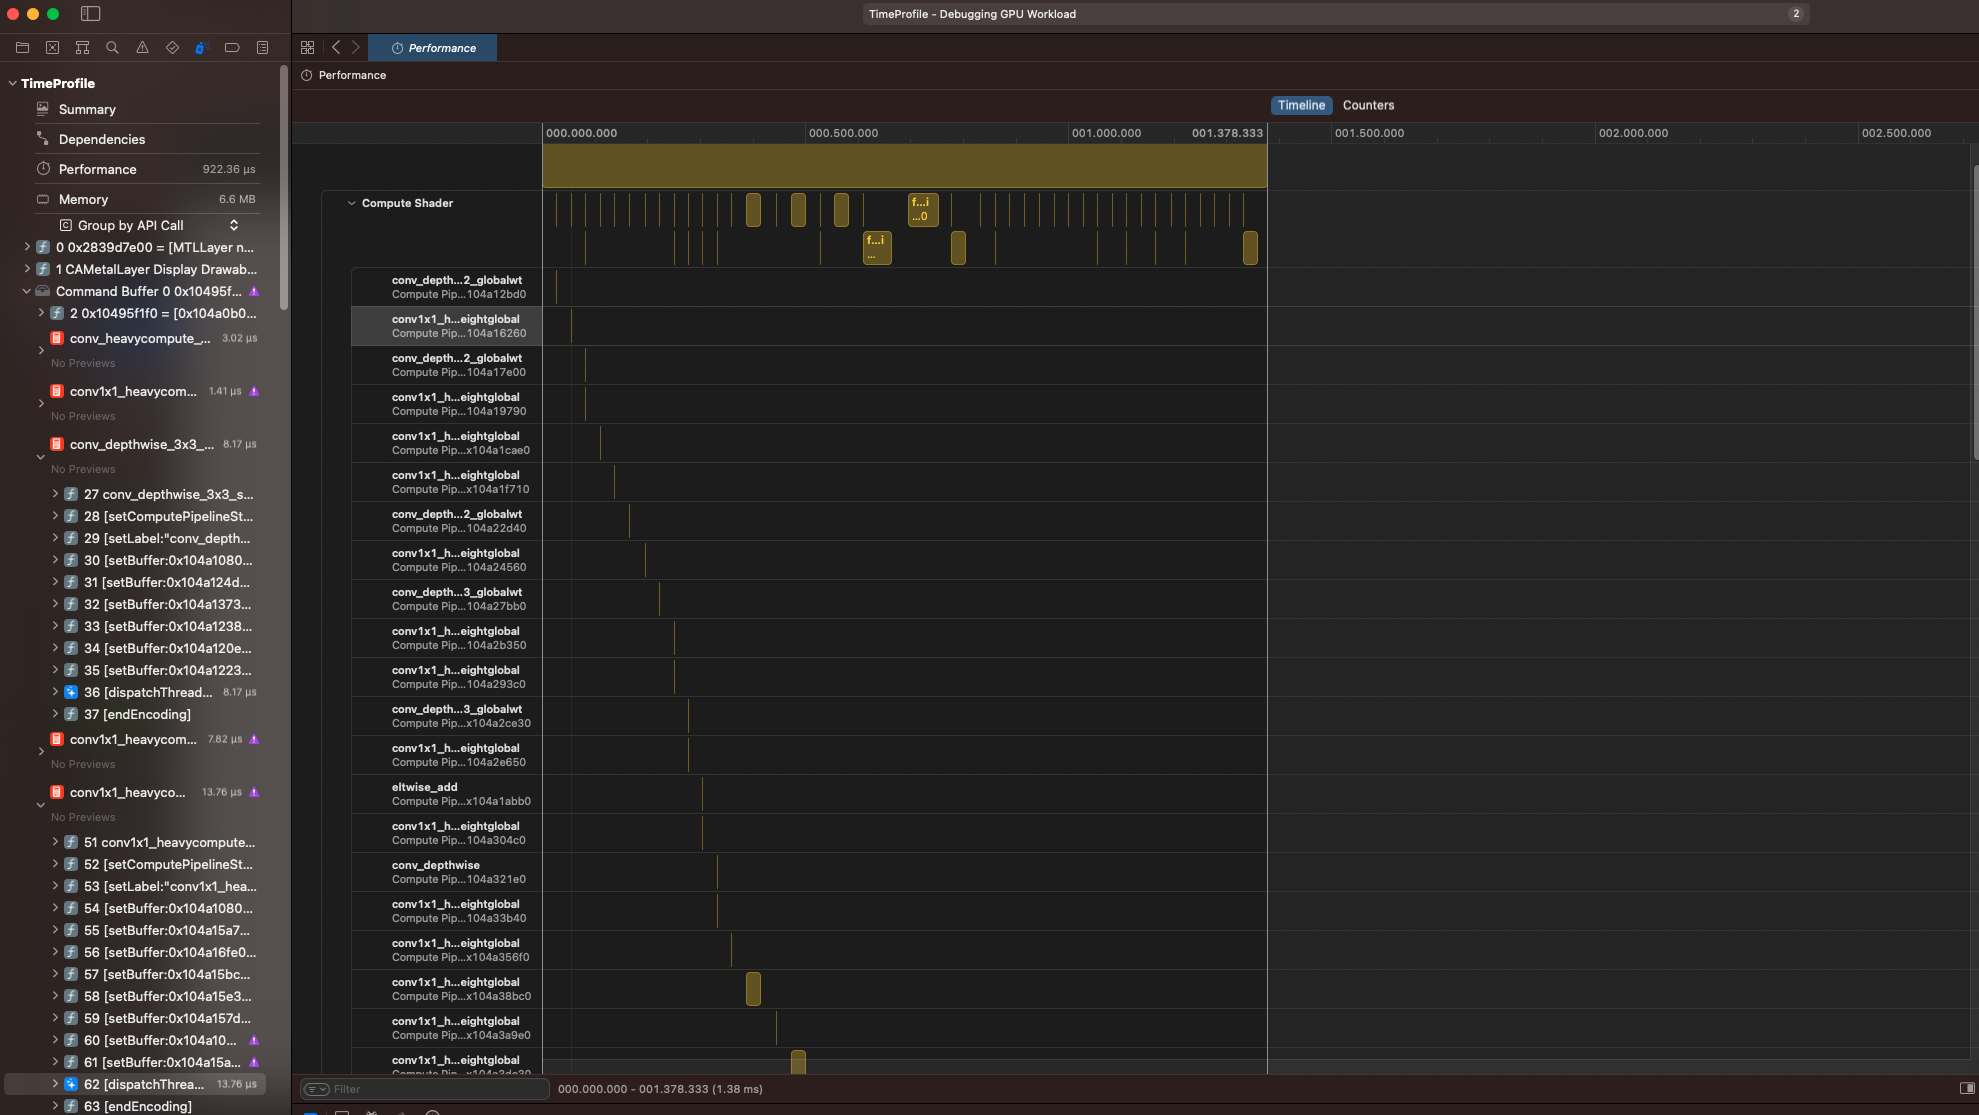This screenshot has width=1979, height=1115.
Task: Select Memory in the navigator
Action: pos(83,199)
